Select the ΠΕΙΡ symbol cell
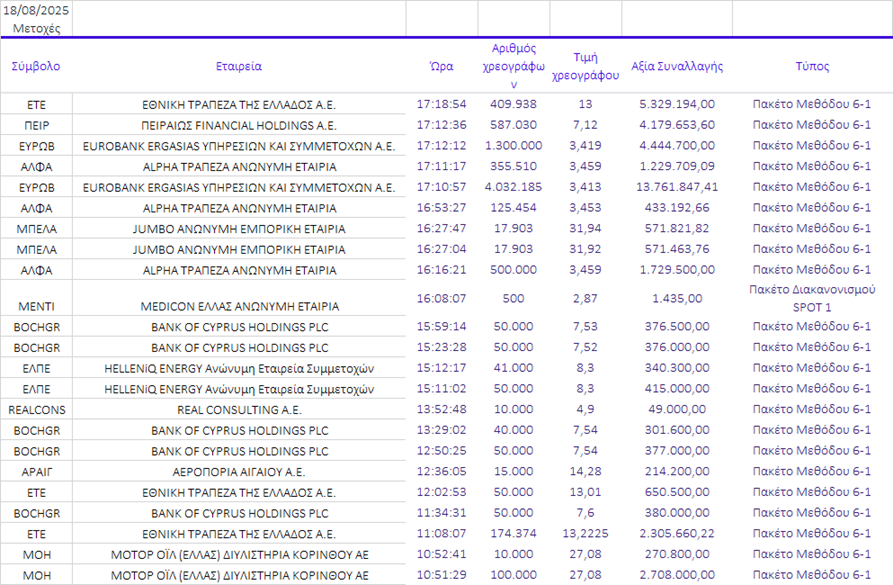Screen dimensions: 893x585 pos(36,125)
